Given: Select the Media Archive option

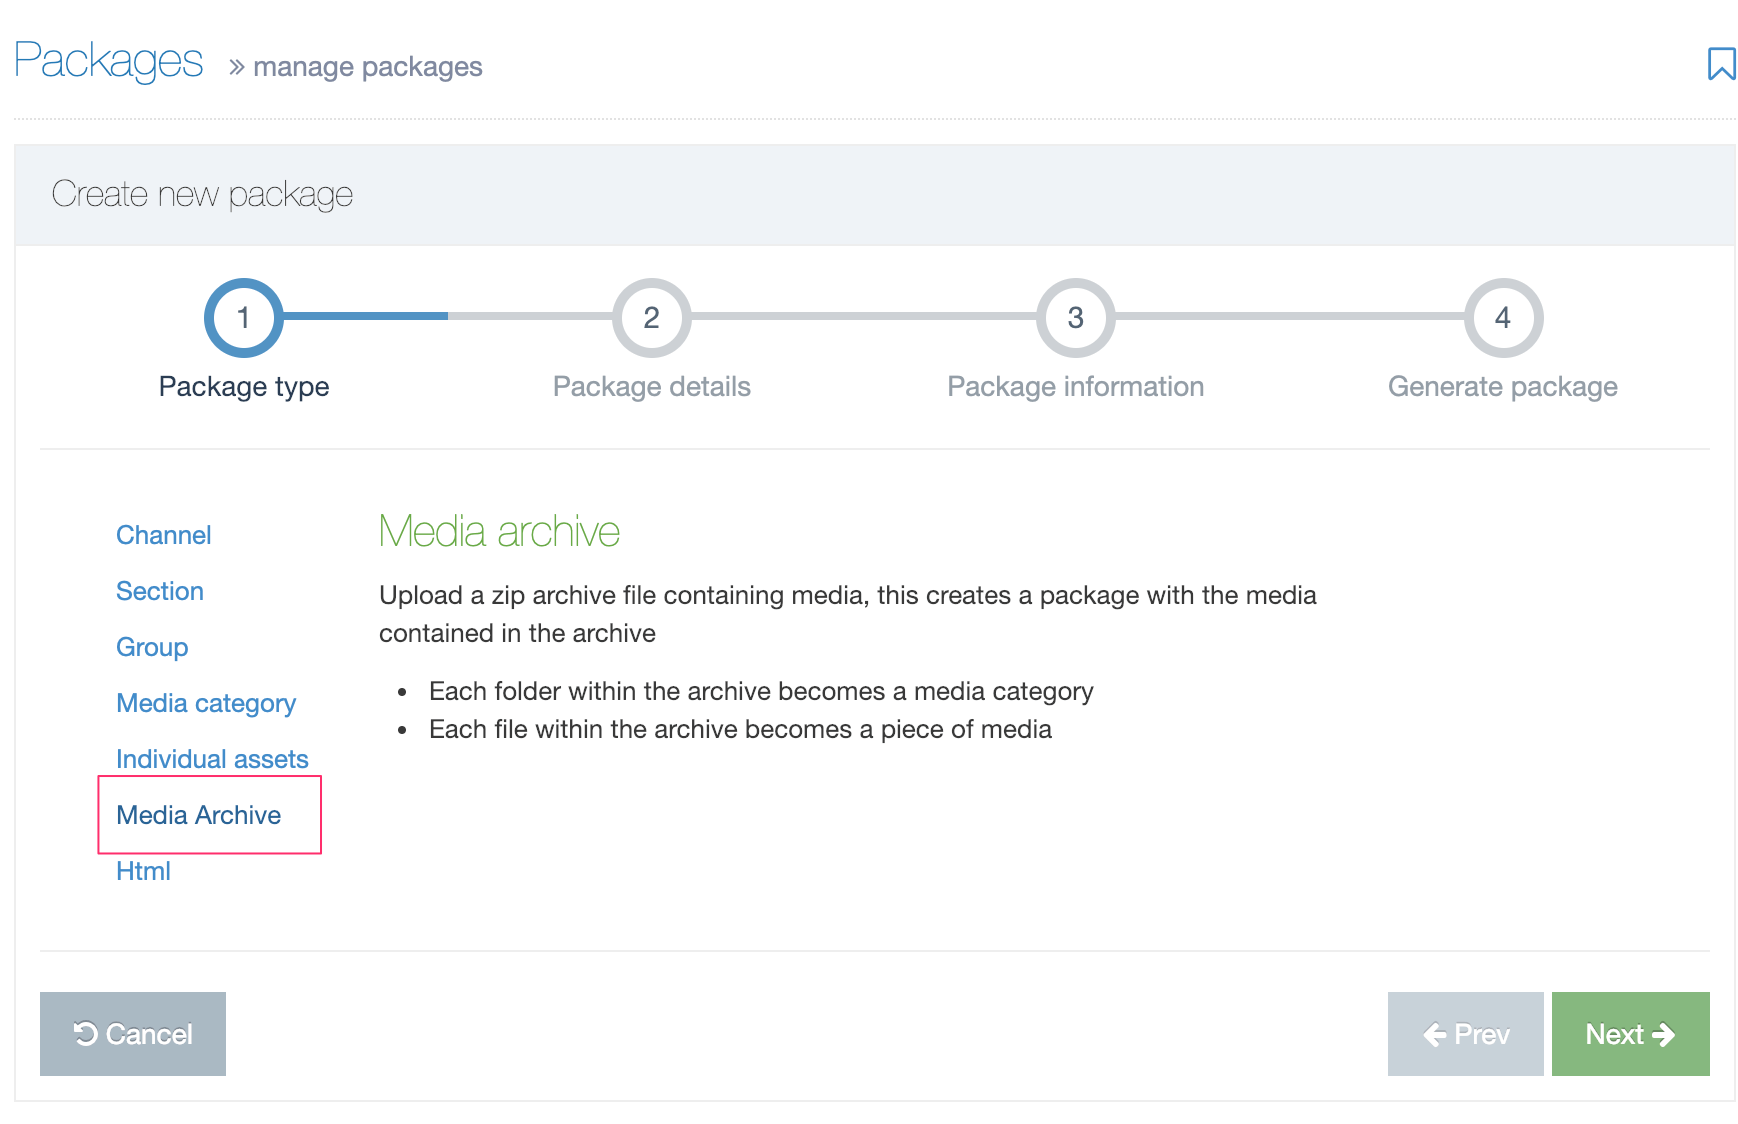Looking at the screenshot, I should click(x=199, y=815).
